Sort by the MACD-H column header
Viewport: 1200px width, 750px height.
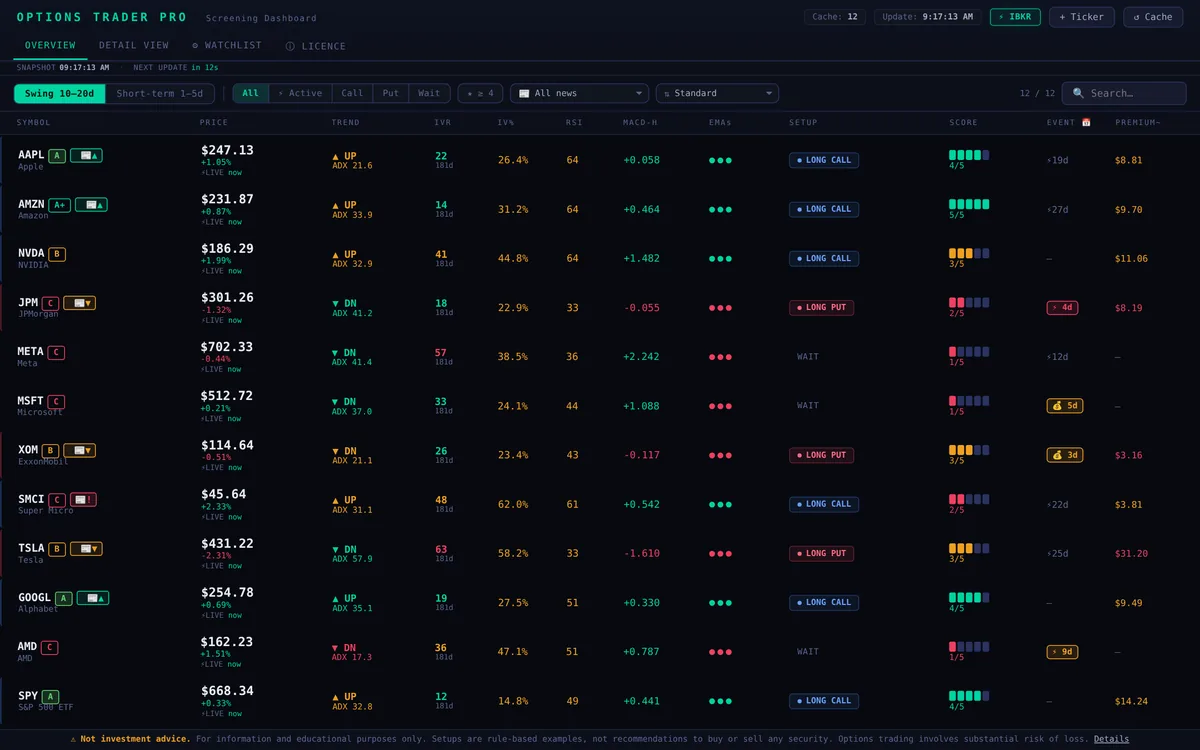(641, 122)
